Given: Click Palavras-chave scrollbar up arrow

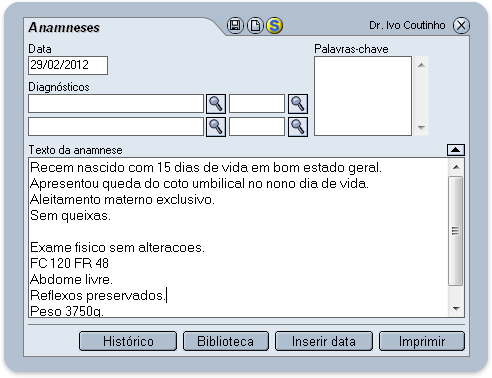Looking at the screenshot, I should [421, 65].
